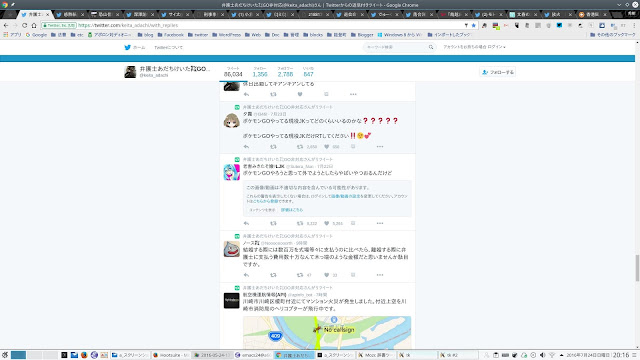
Task: Open Firefox from the taskbar
Action: (x=84, y=355)
